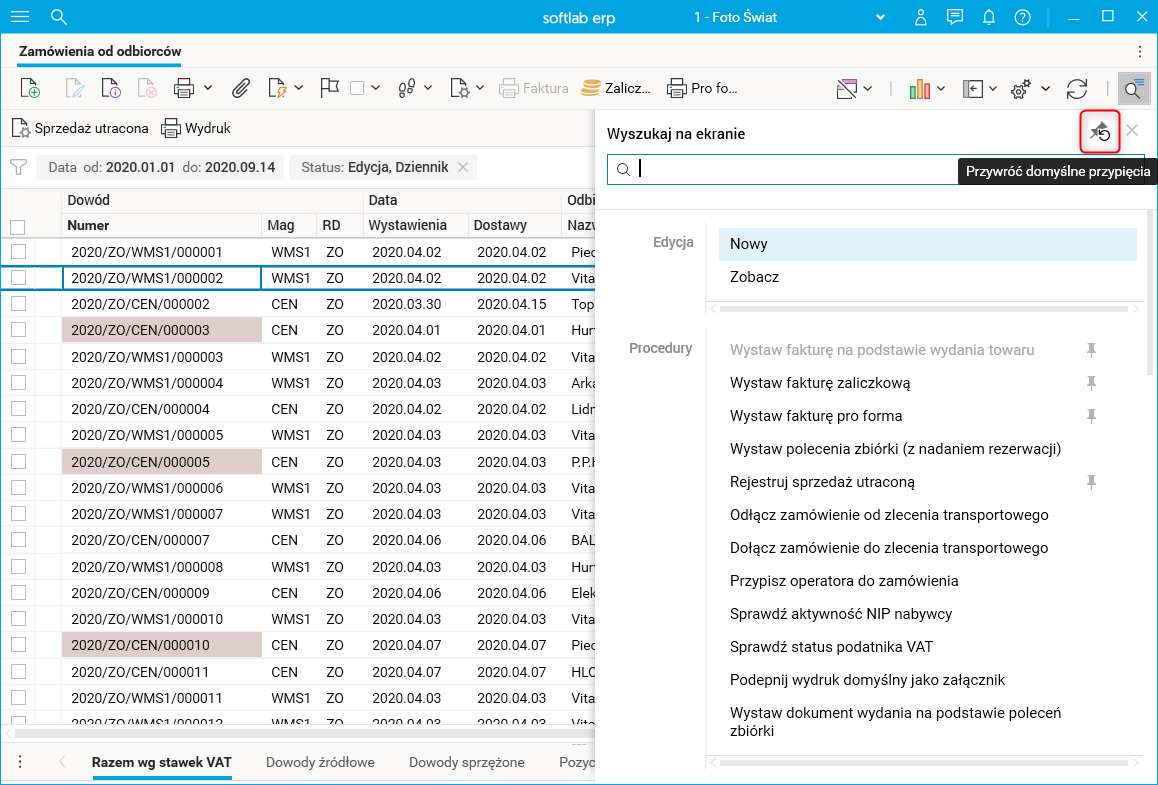The image size is (1158, 785).
Task: Switch to 'Dowody źródłowe' tab
Action: click(x=320, y=762)
